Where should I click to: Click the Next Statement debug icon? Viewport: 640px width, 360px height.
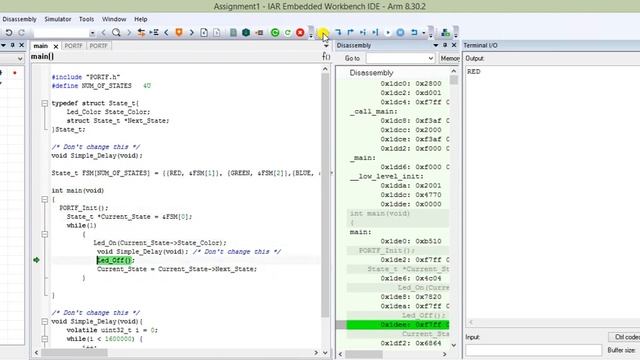point(363,32)
